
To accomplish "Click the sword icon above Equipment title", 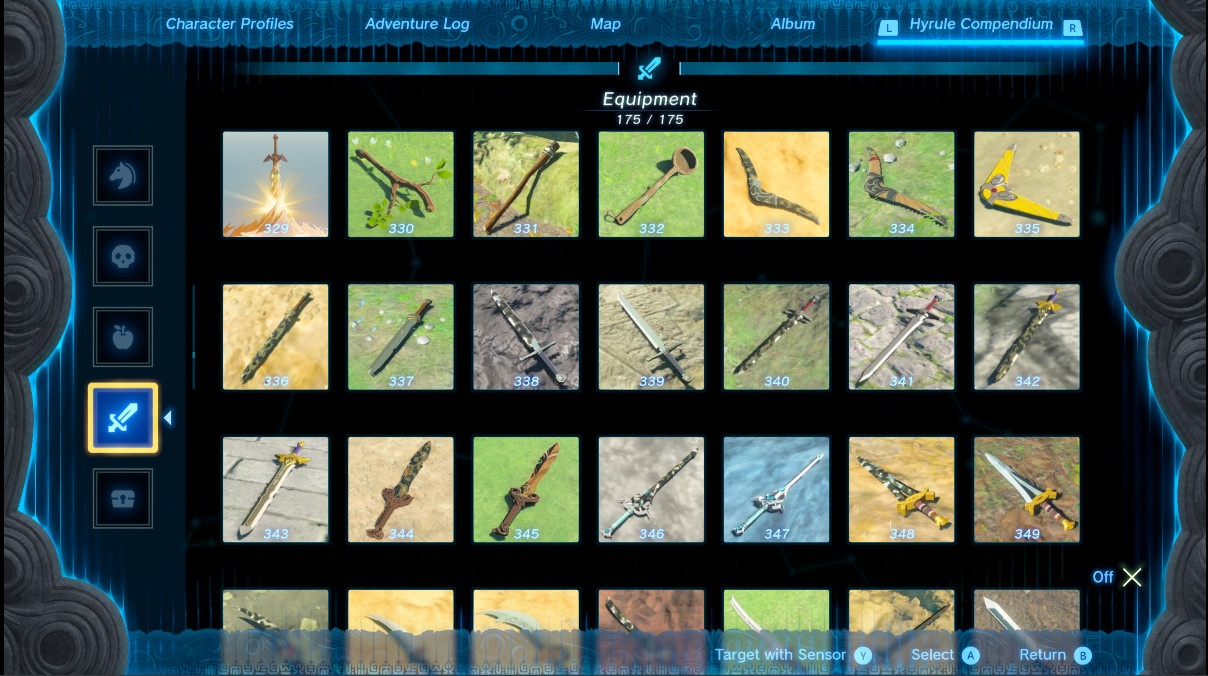I will [650, 68].
